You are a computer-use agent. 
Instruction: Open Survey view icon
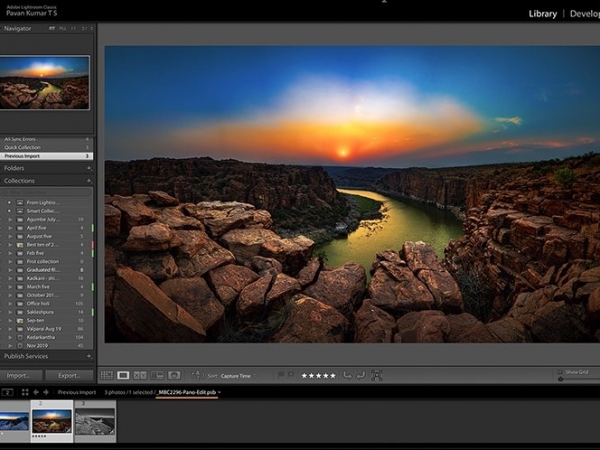tap(157, 375)
